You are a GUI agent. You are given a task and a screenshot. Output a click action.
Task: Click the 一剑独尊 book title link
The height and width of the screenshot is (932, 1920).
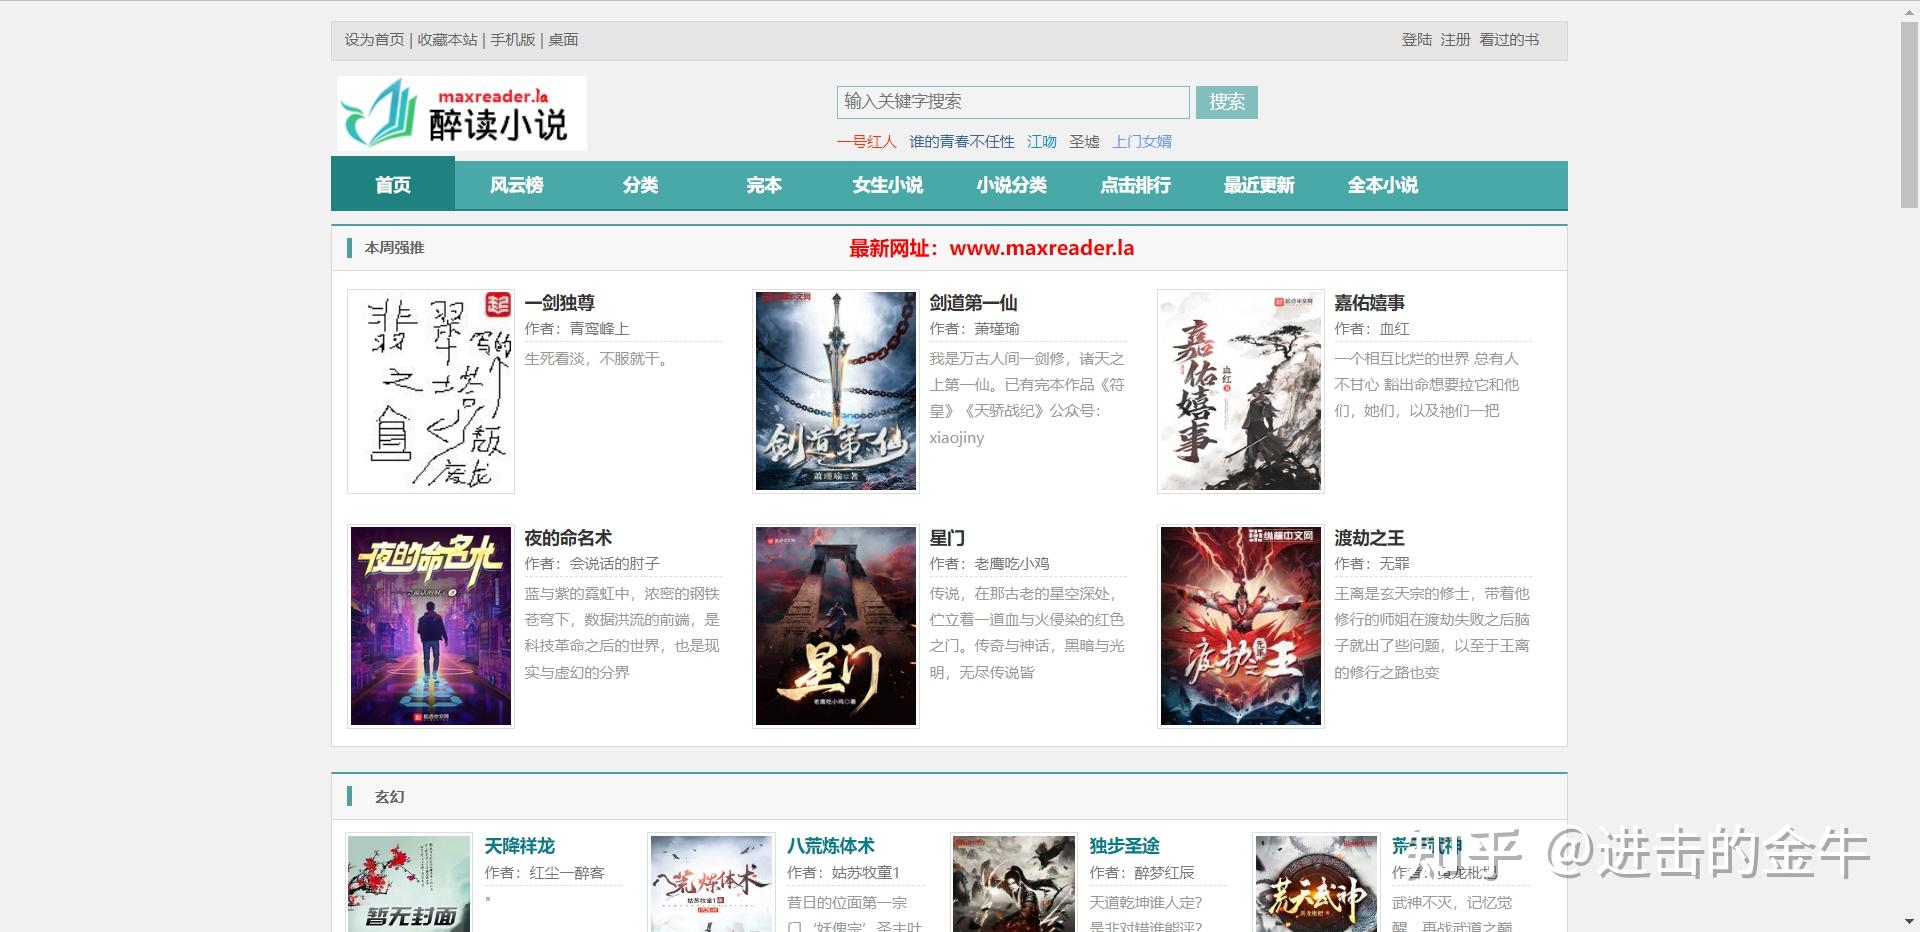(x=560, y=303)
